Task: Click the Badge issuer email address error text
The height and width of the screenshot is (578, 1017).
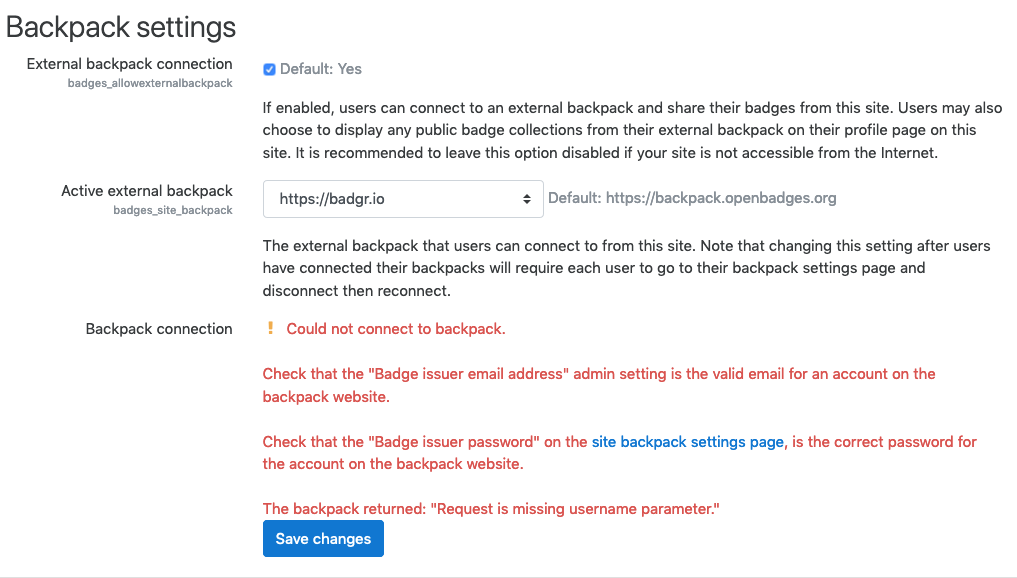Action: 599,385
